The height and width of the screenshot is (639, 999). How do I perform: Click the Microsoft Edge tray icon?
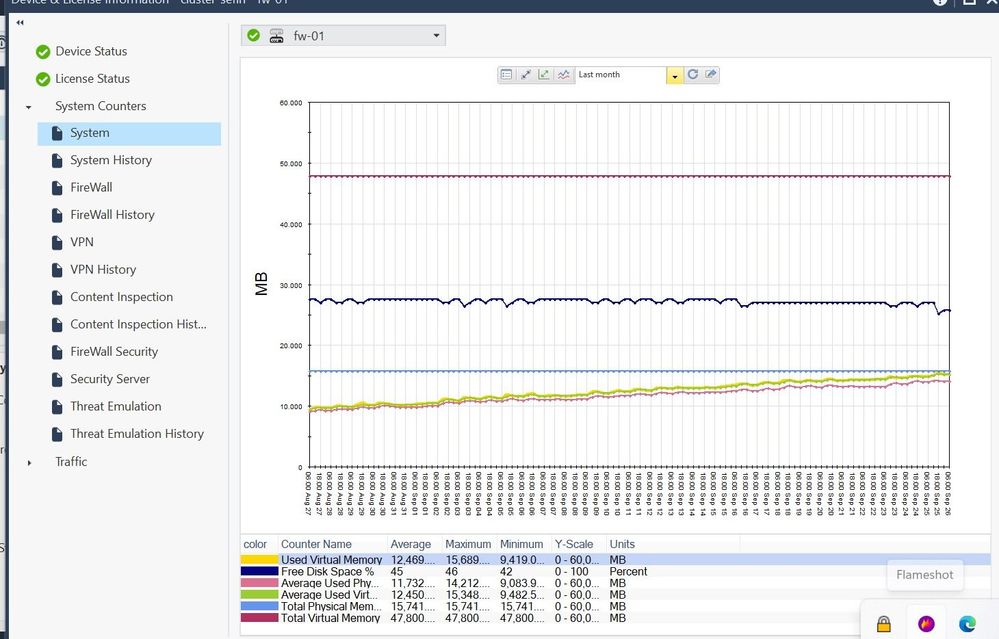[x=967, y=623]
